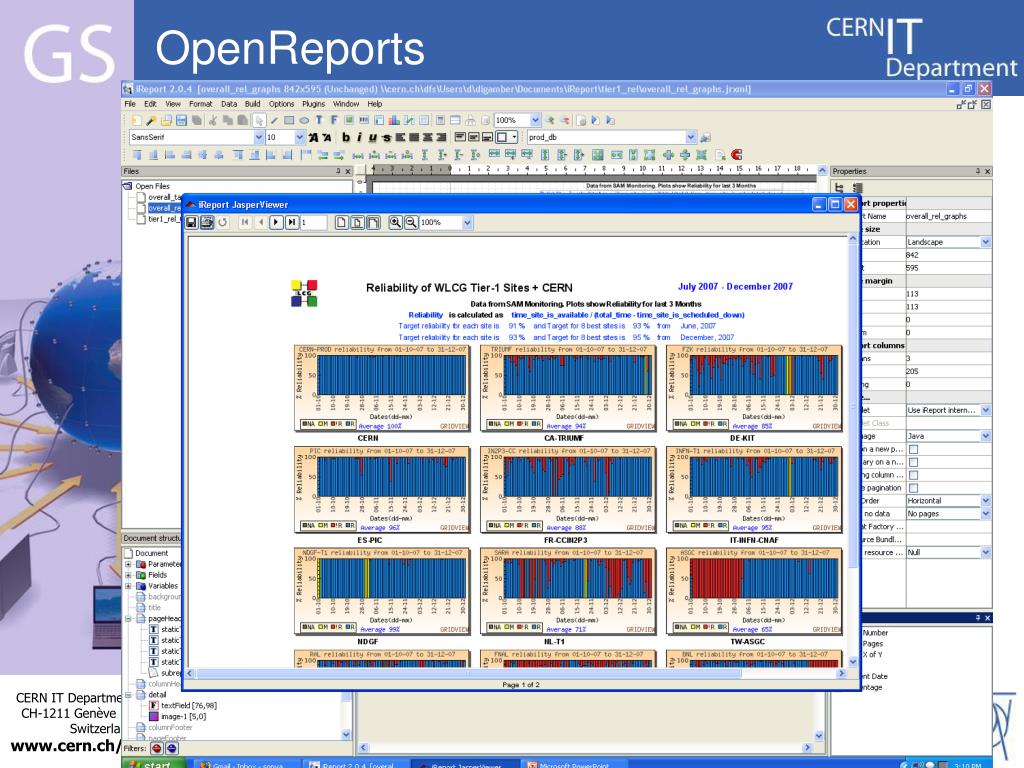Screen dimensions: 1024x768
Task: Show actual size page in JasperViewer
Action: 342,223
